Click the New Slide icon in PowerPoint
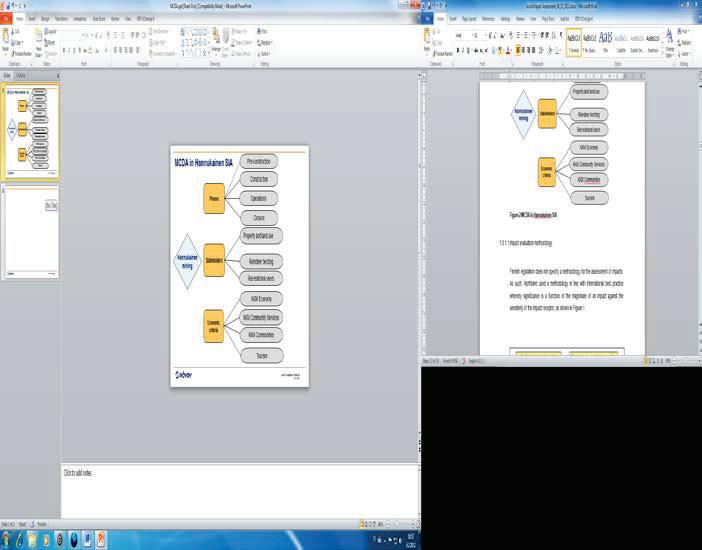The height and width of the screenshot is (550, 702). tap(39, 40)
